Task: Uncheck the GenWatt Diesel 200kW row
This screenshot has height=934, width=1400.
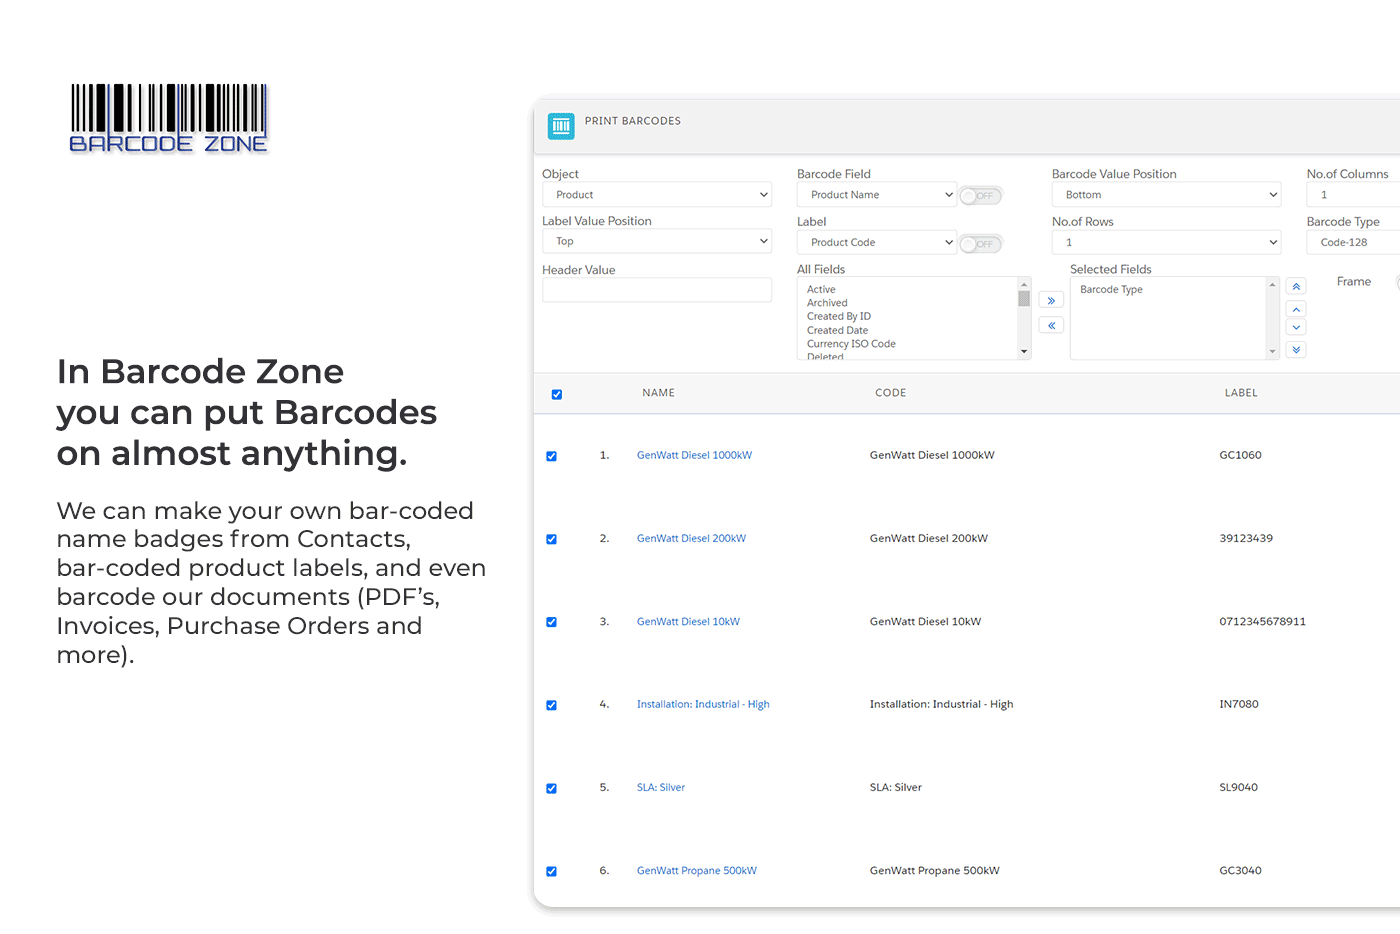Action: point(551,539)
